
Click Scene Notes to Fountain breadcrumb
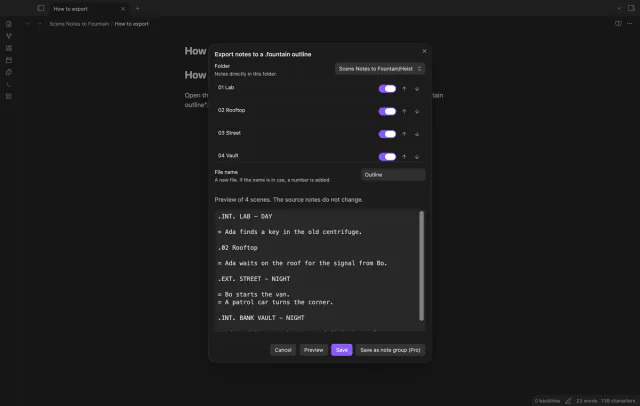point(79,24)
